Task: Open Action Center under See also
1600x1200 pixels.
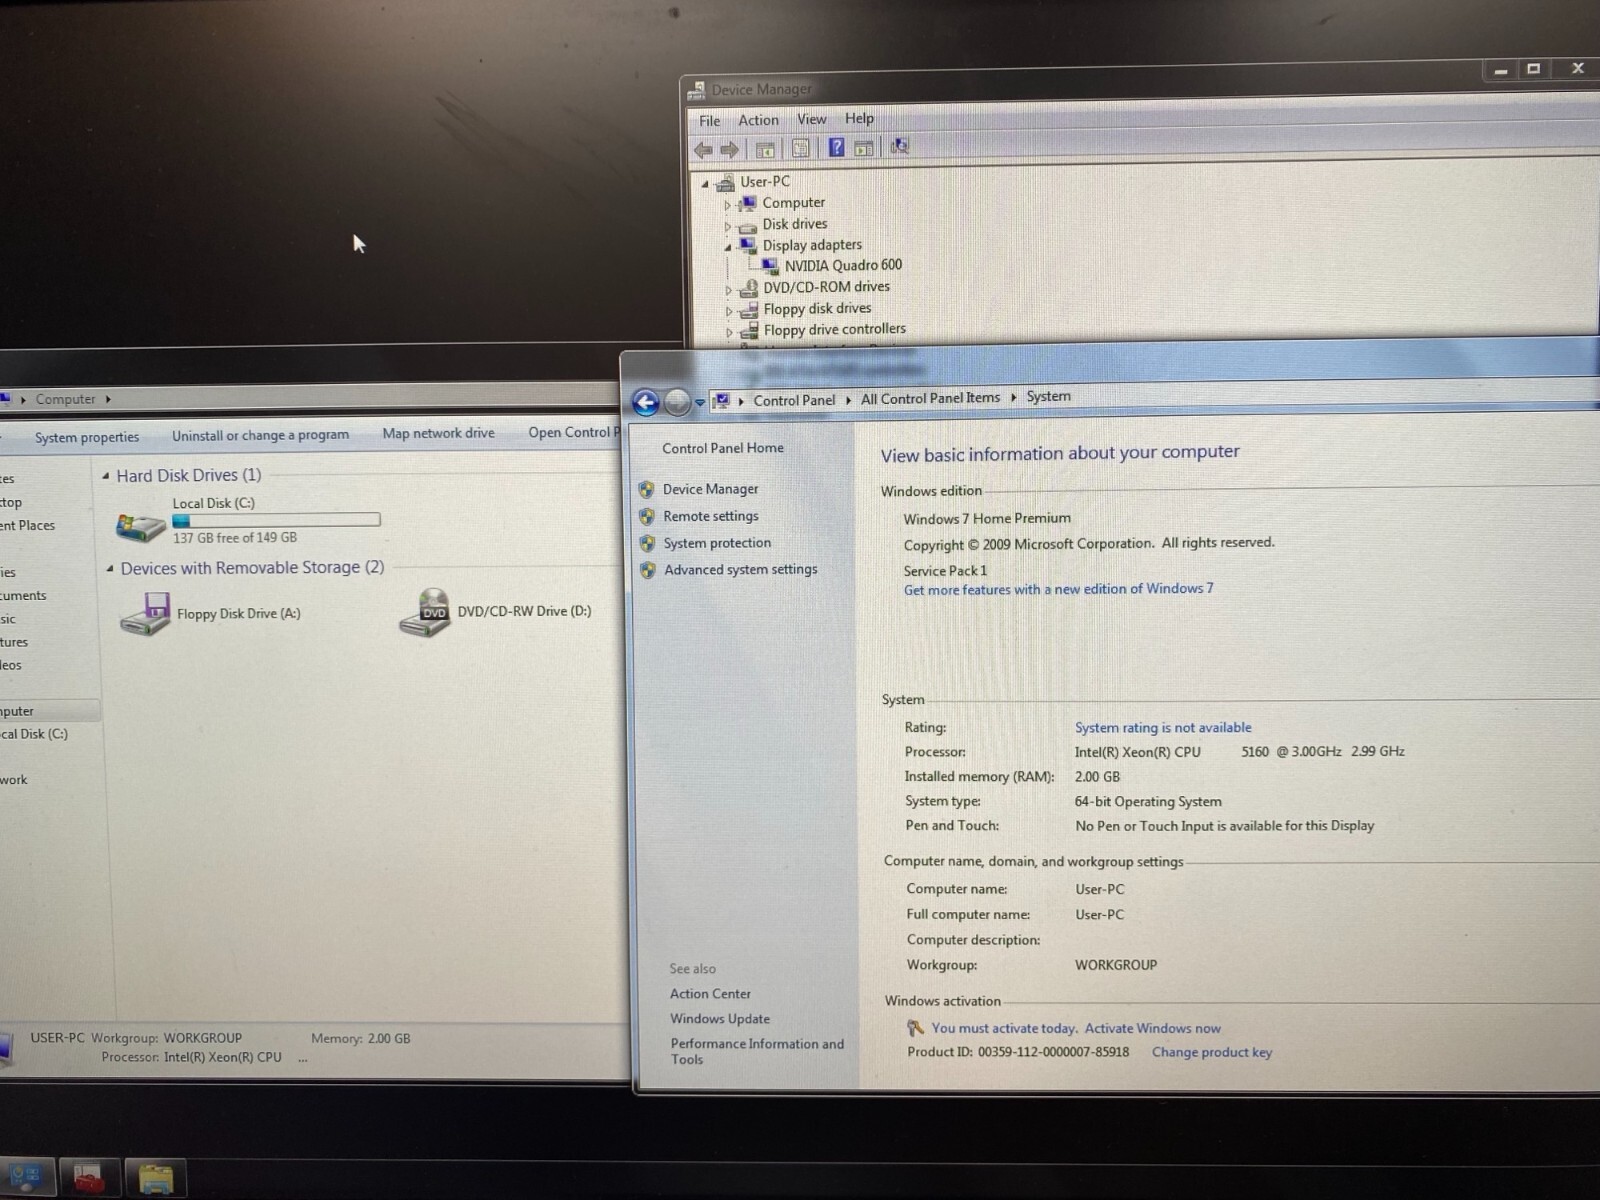Action: [710, 994]
